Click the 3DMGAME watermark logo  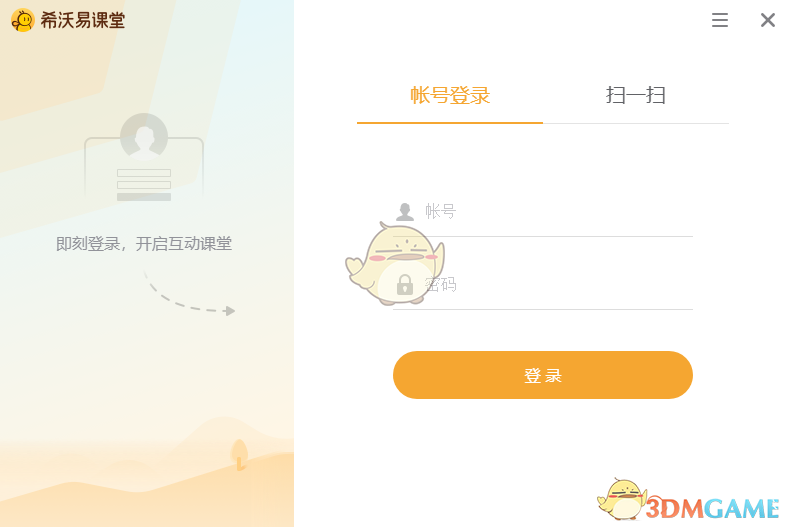(712, 508)
